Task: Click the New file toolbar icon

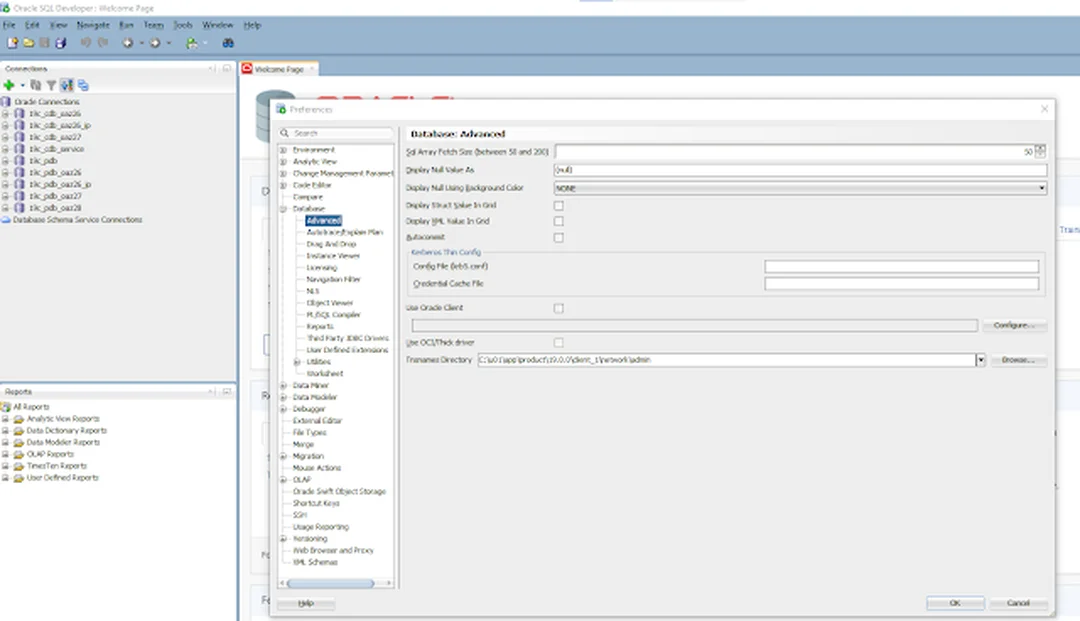Action: [12, 43]
